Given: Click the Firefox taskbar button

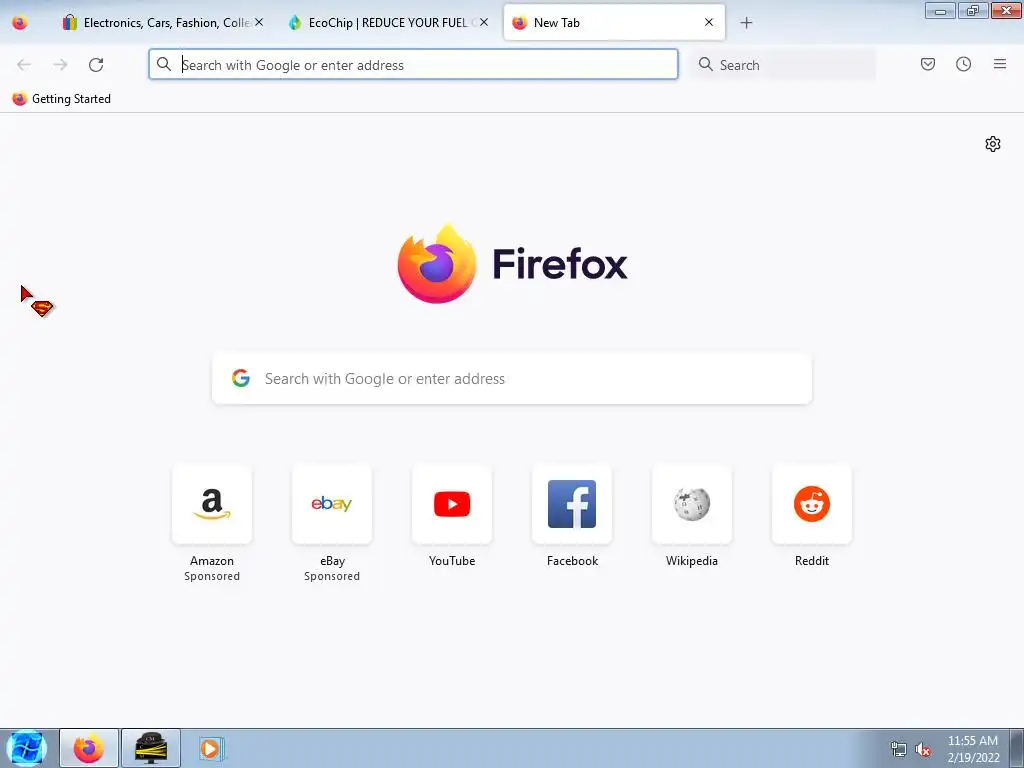Looking at the screenshot, I should pyautogui.click(x=89, y=748).
